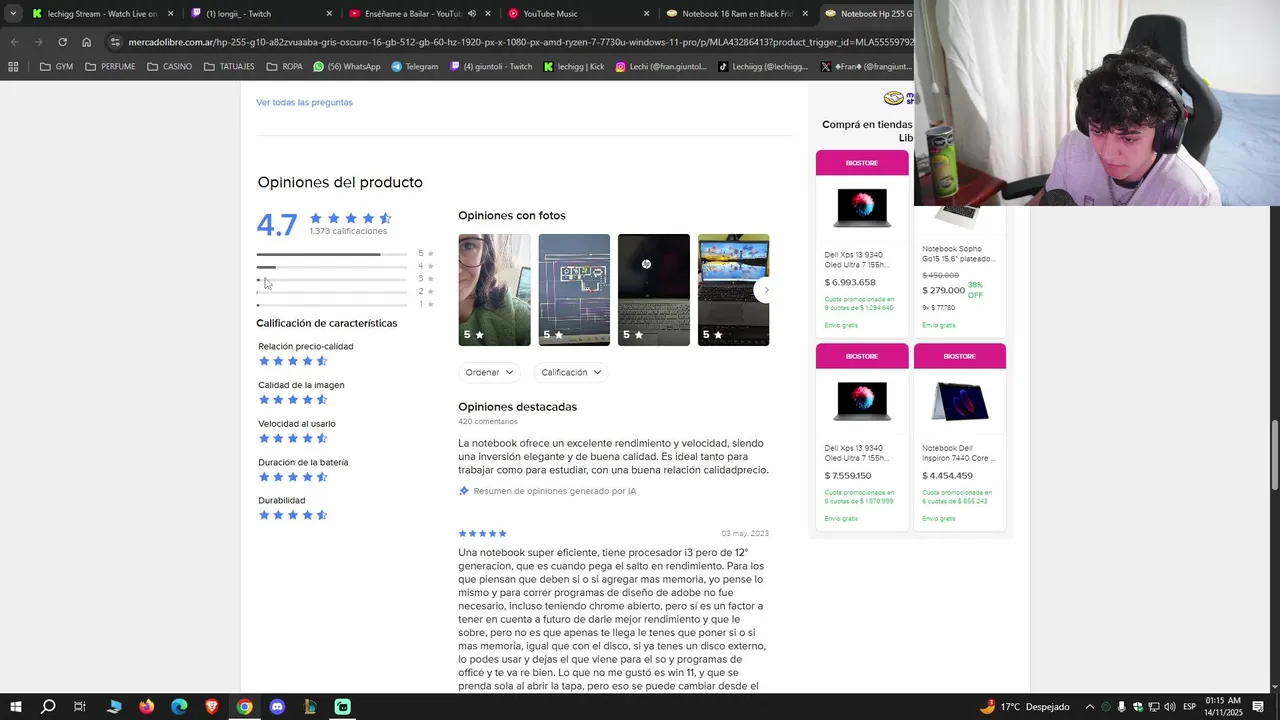Open Task View in the taskbar
Image resolution: width=1280 pixels, height=720 pixels.
(80, 707)
